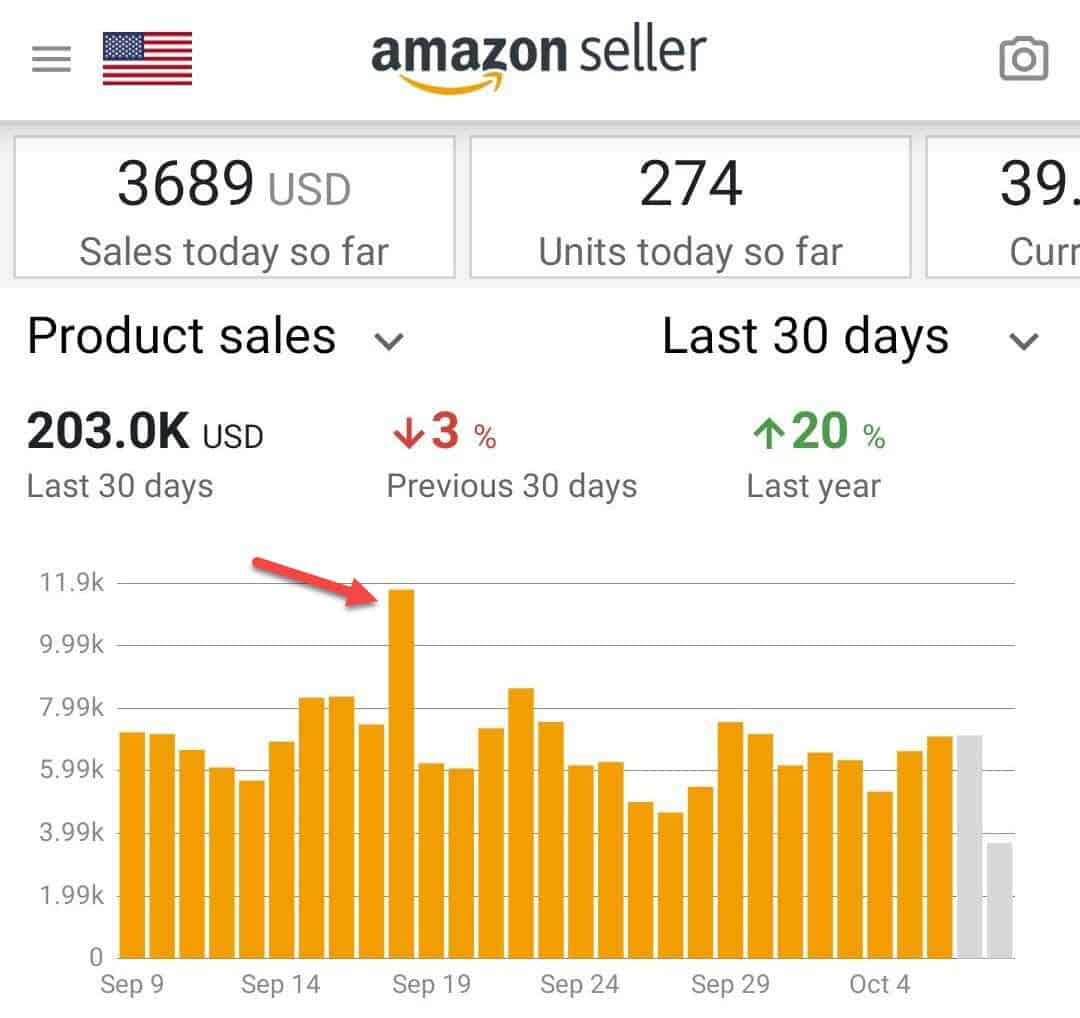This screenshot has height=1018, width=1080.
Task: Open the hamburger menu
Action: pos(51,60)
